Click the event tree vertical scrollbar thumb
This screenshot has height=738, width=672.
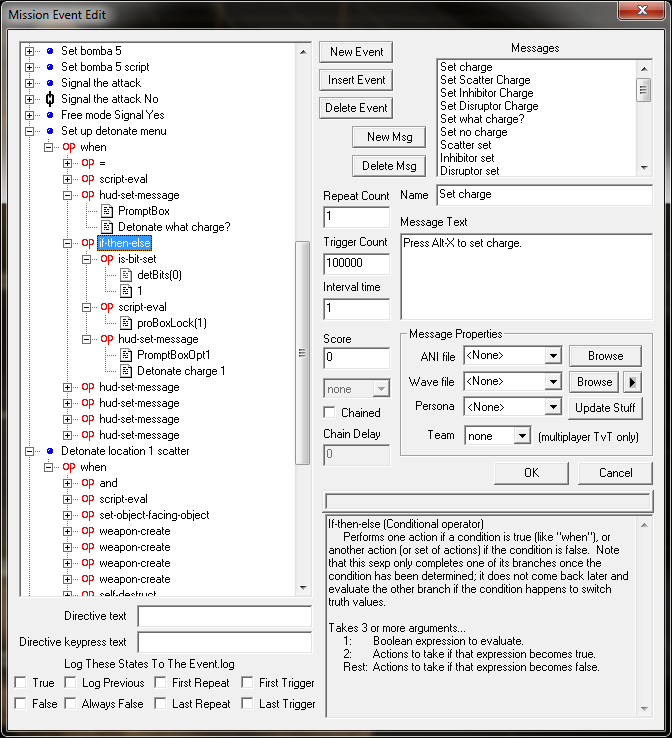point(303,353)
